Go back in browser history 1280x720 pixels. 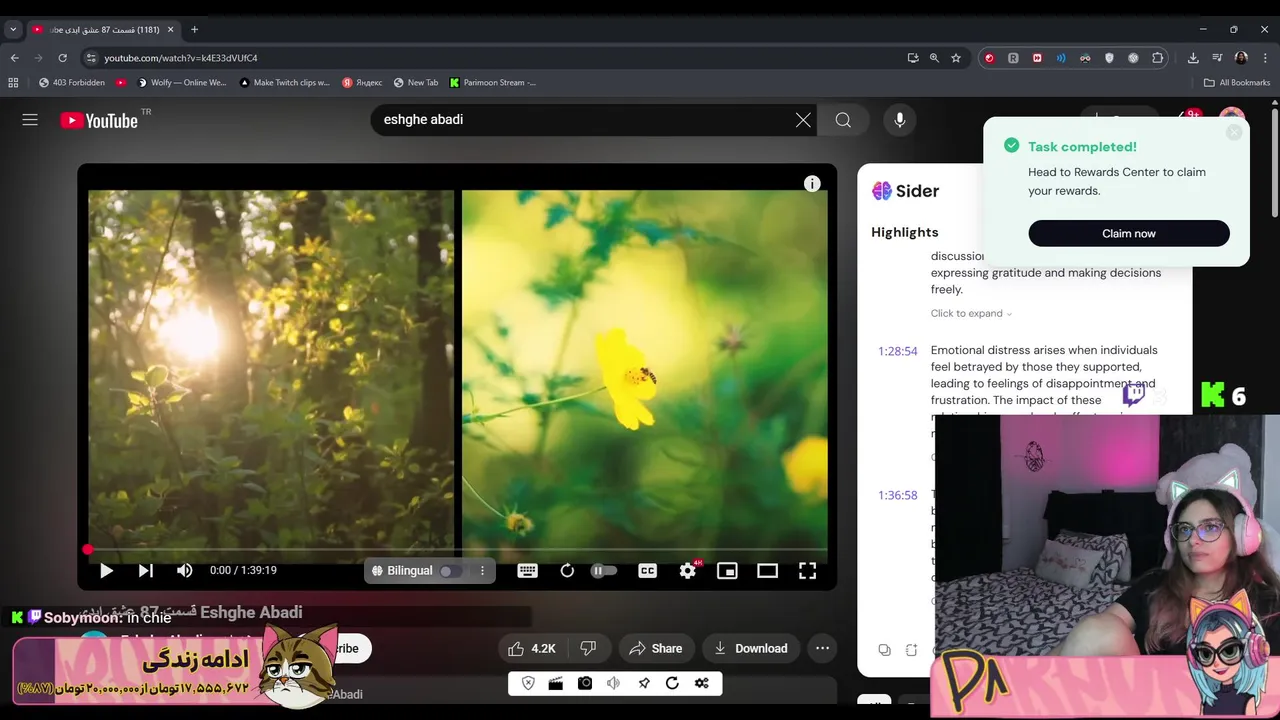(x=14, y=58)
